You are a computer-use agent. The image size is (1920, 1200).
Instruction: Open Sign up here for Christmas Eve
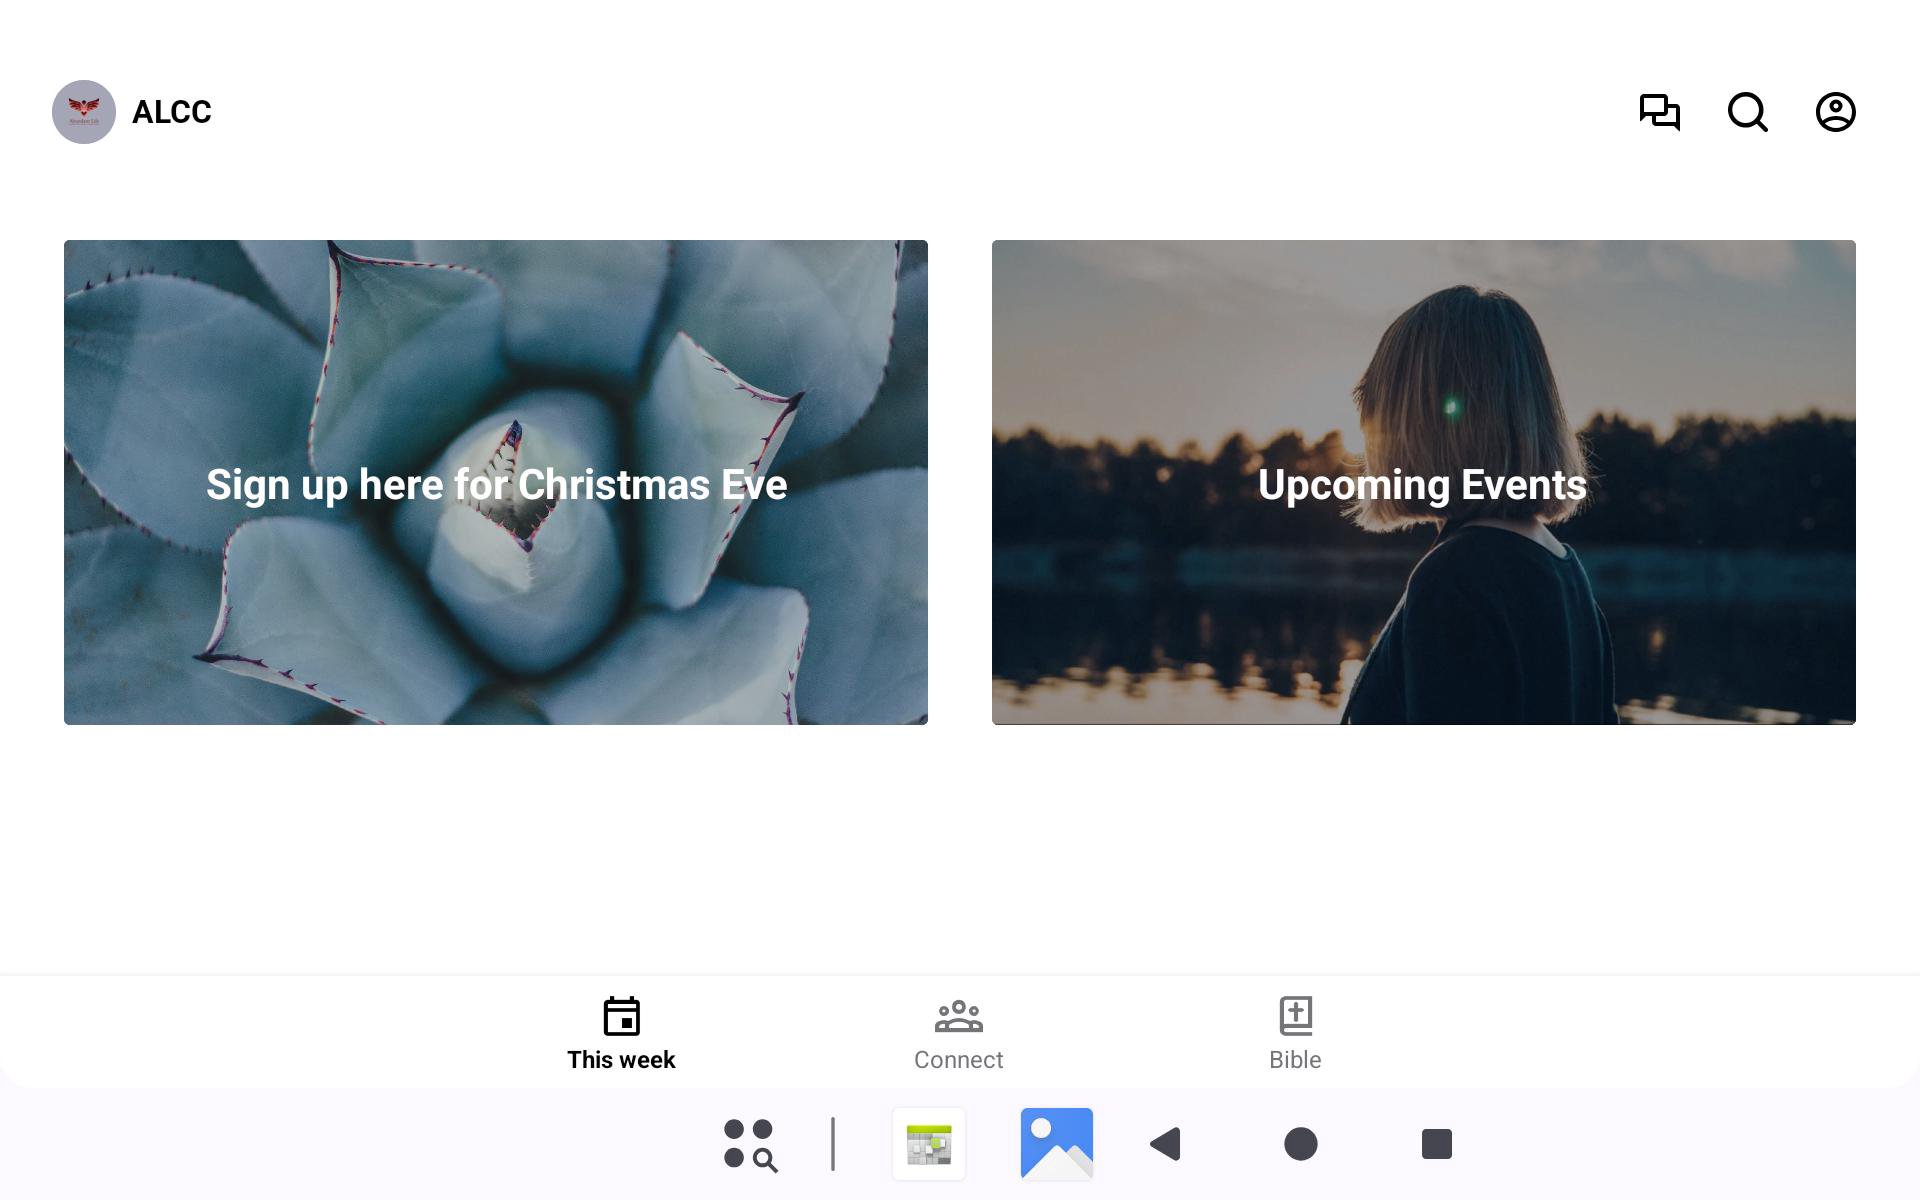(x=496, y=485)
